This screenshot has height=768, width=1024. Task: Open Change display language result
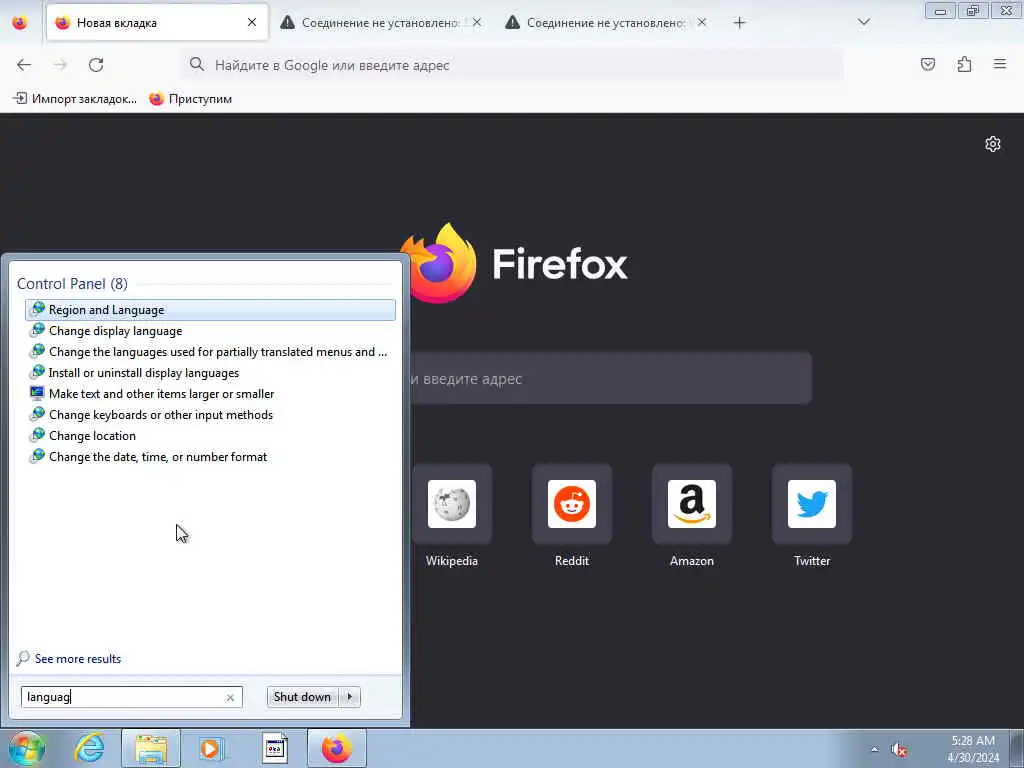[x=210, y=330]
